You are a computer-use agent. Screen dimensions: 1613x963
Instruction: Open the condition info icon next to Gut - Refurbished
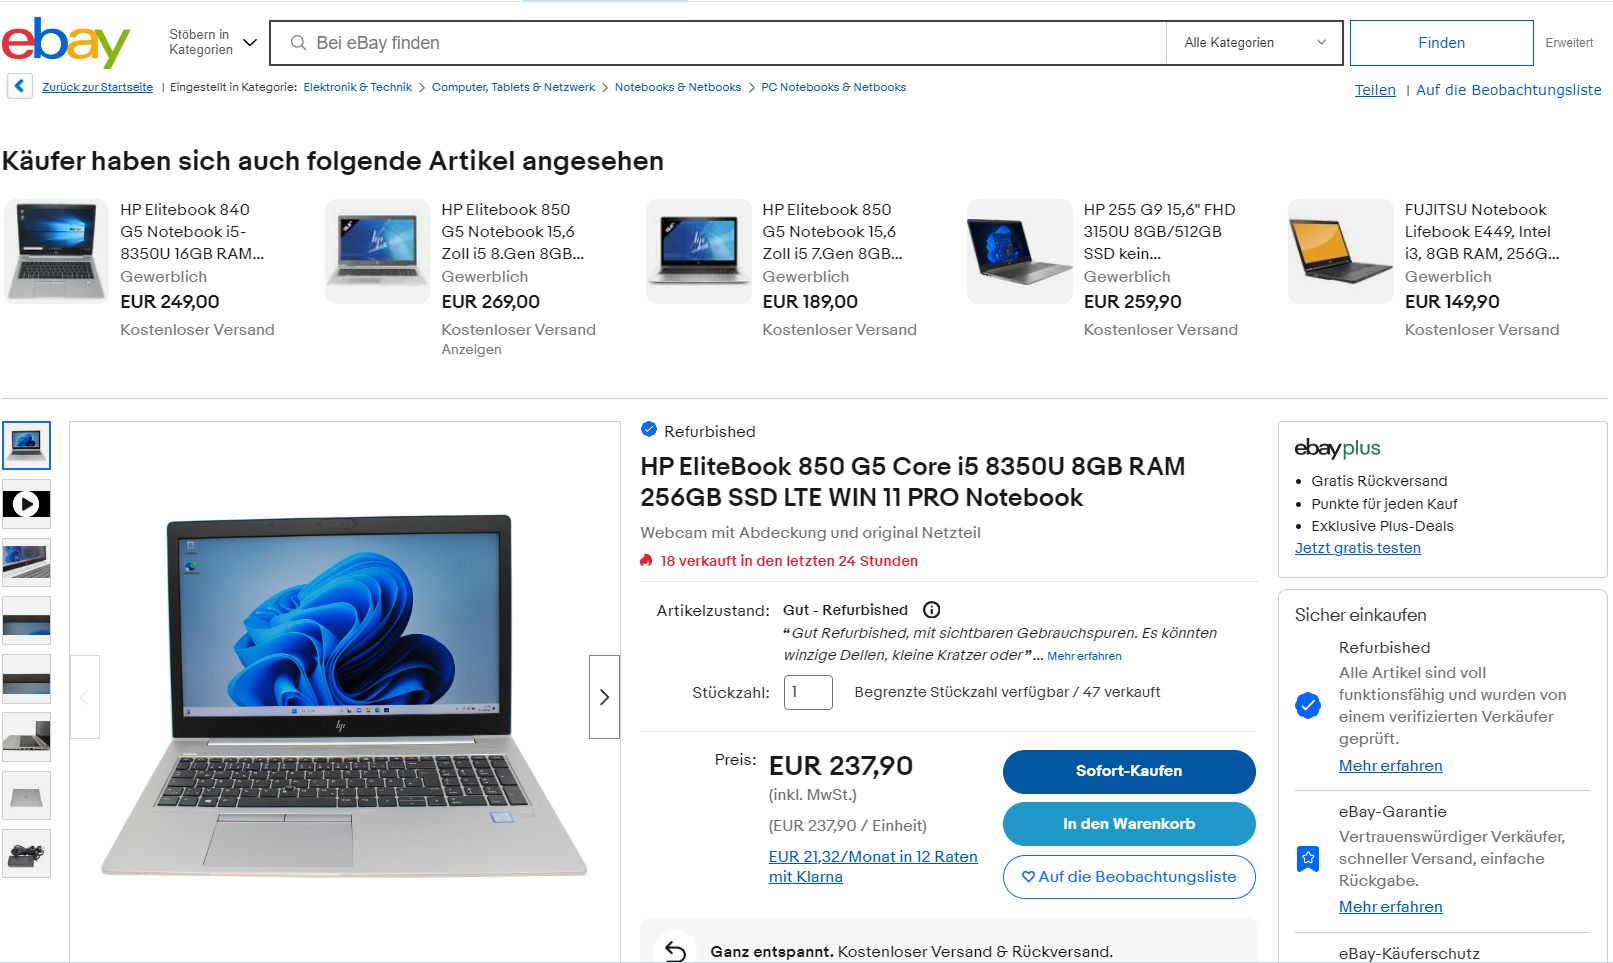pos(931,610)
